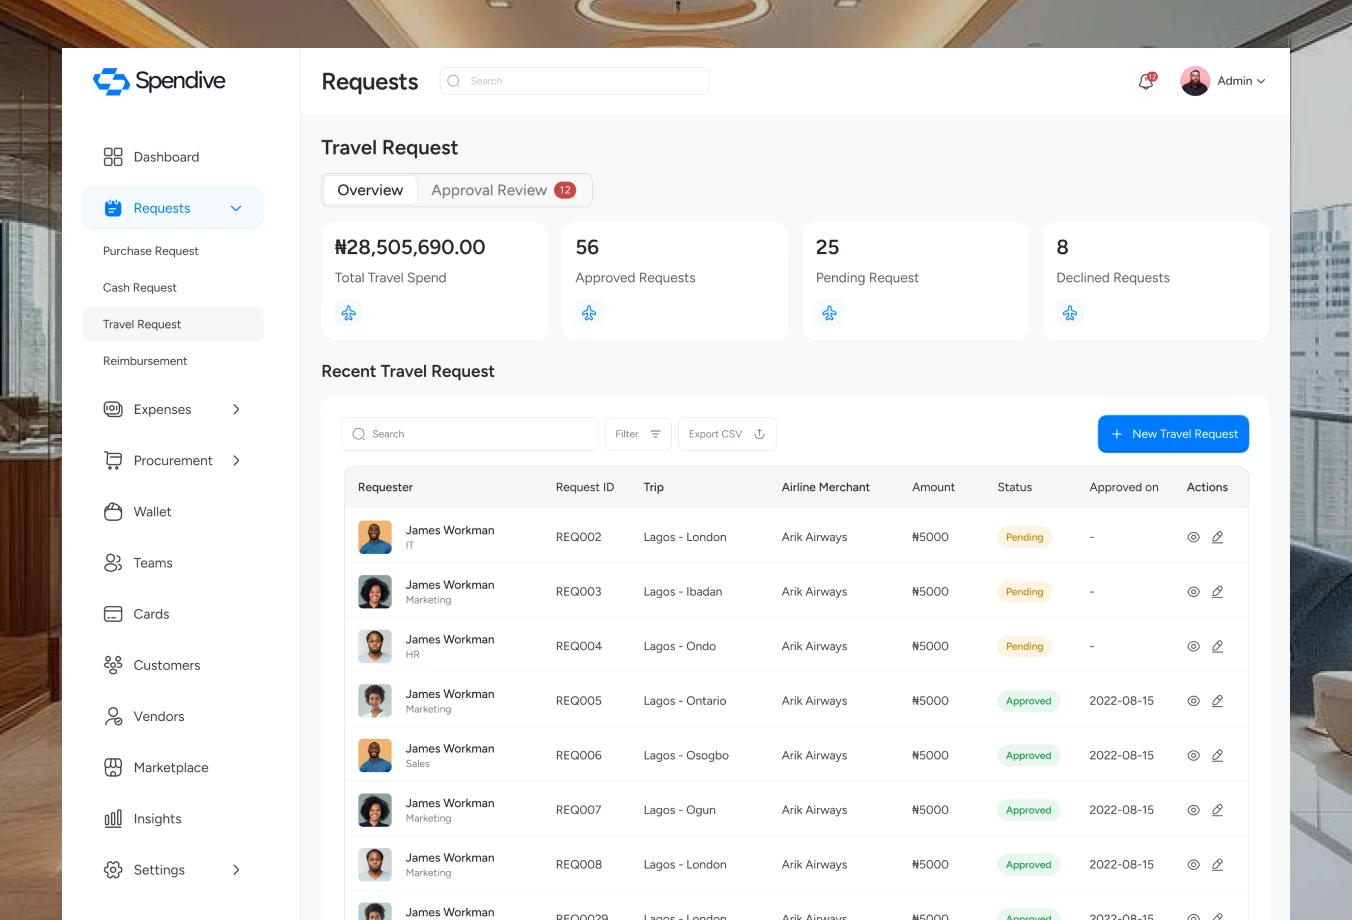The image size is (1352, 920).
Task: View request REQ008 with eye icon
Action: 1193,865
